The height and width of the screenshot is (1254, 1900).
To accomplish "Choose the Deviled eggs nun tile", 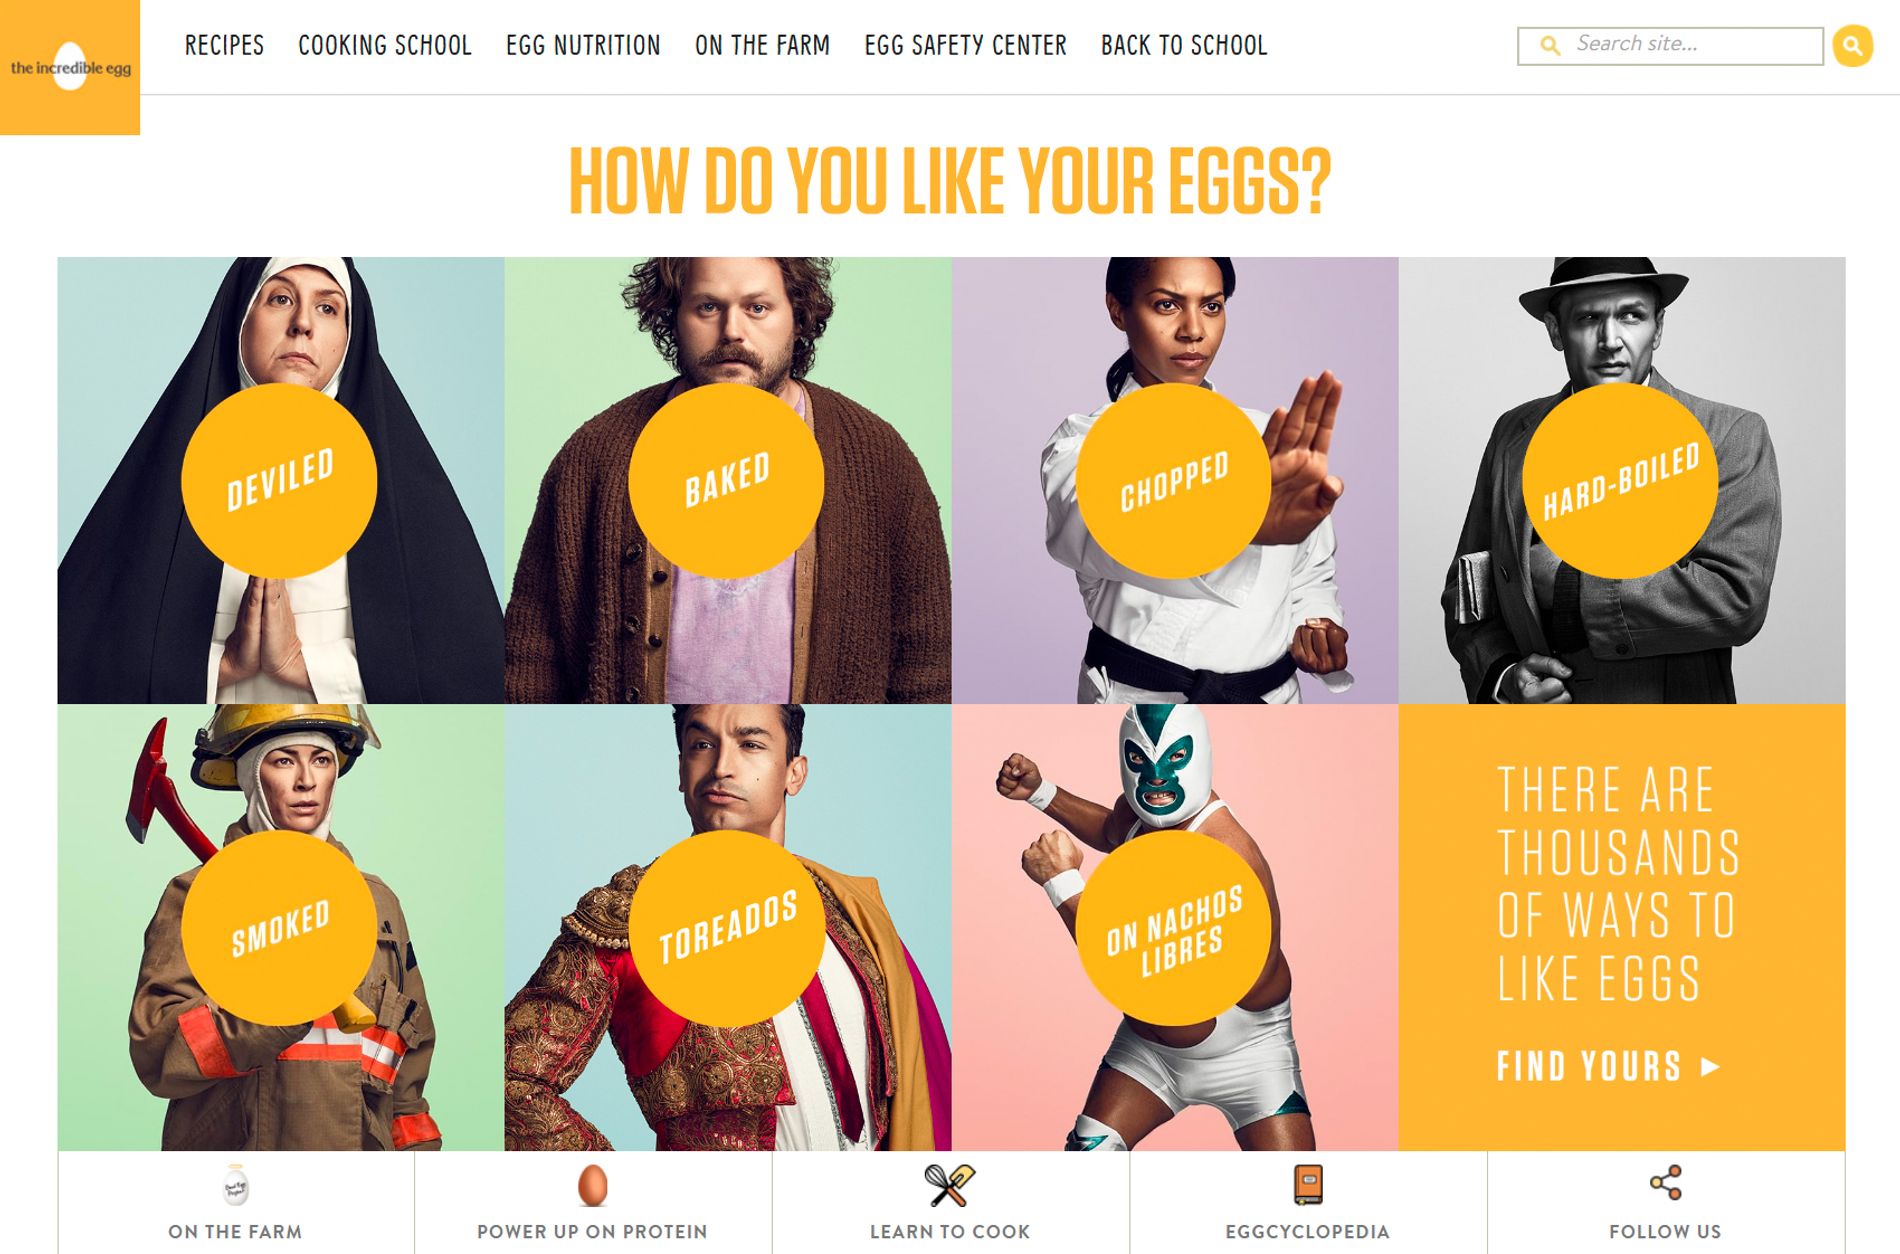I will coord(281,481).
